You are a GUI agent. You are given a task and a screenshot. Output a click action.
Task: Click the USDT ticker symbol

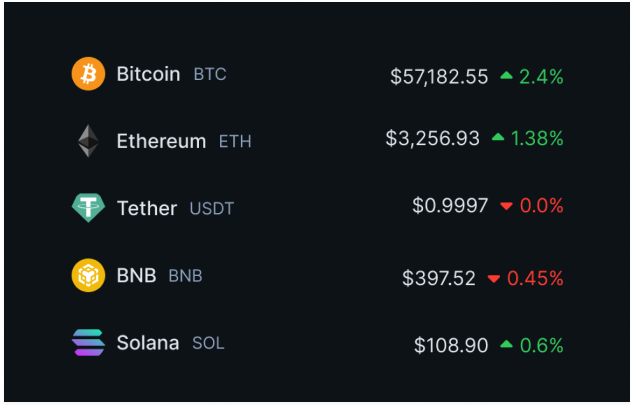click(212, 209)
